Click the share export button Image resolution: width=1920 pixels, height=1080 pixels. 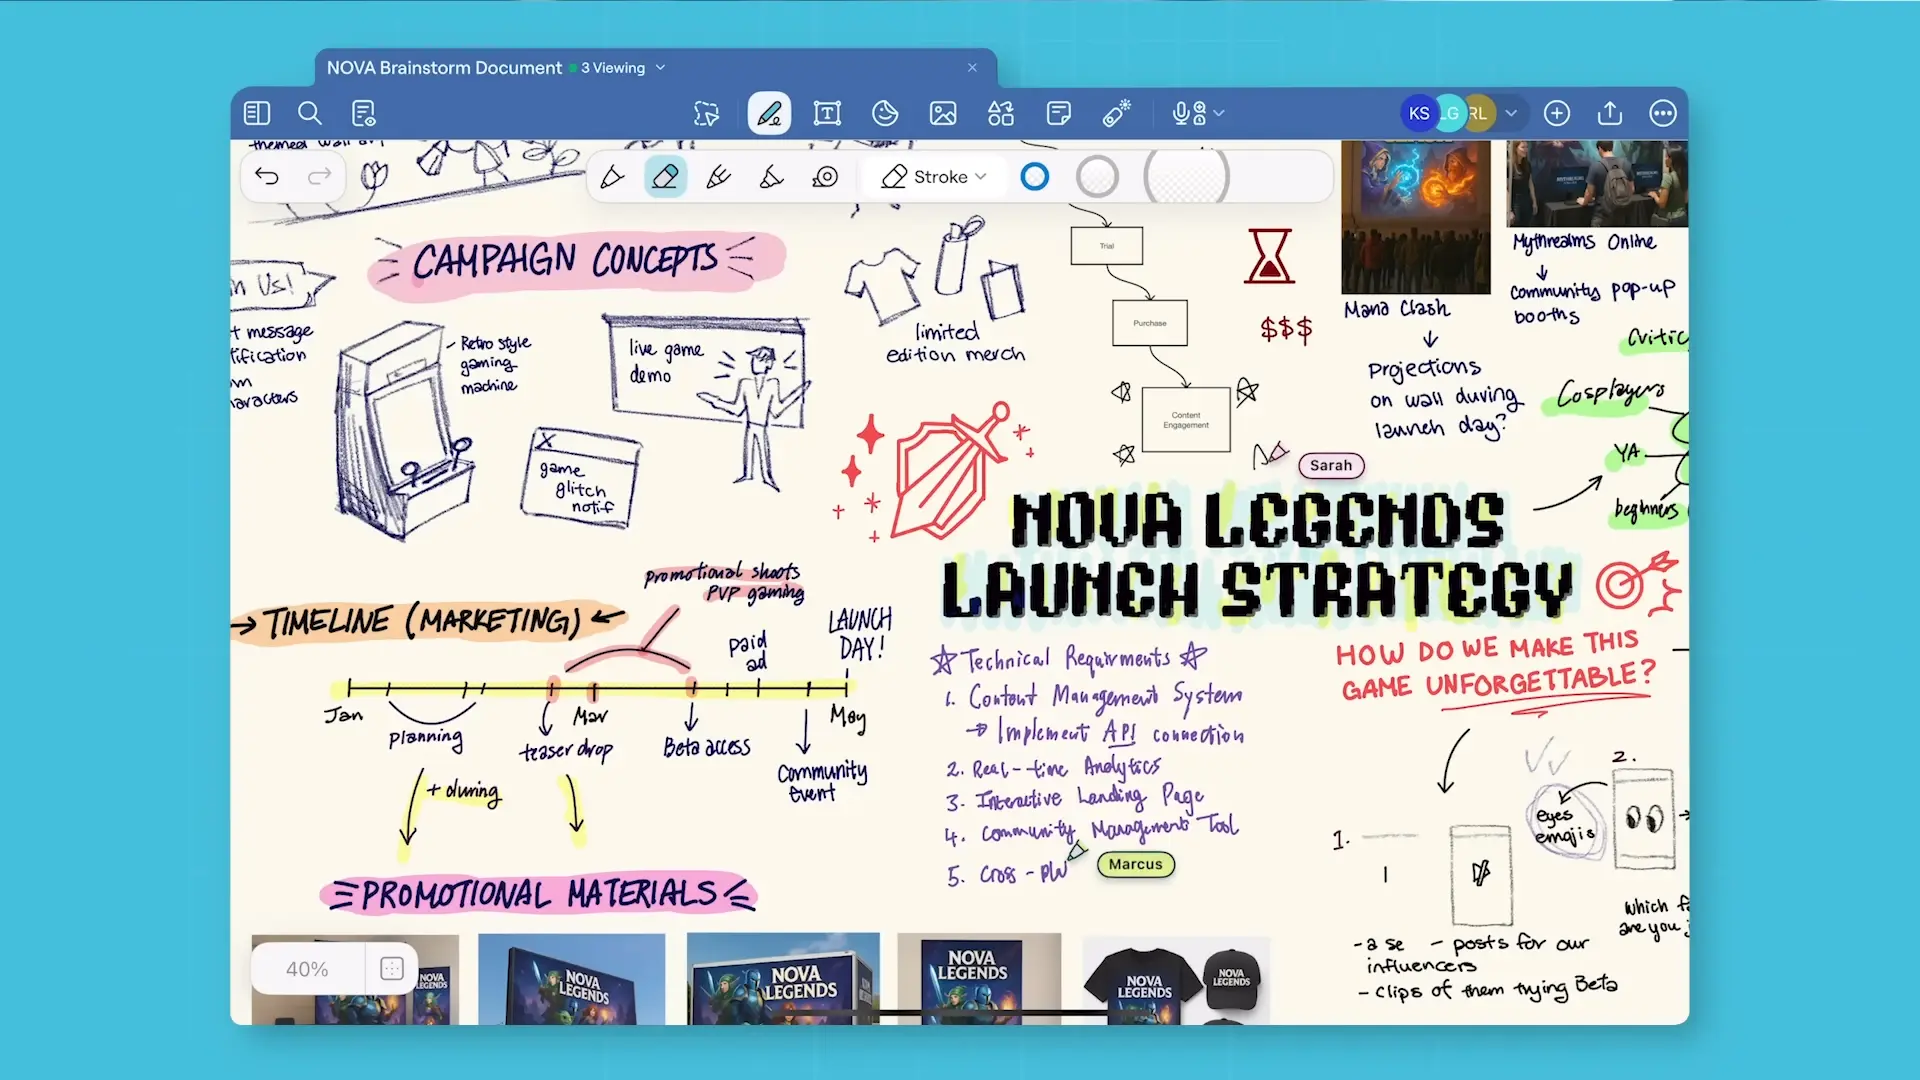pos(1610,114)
